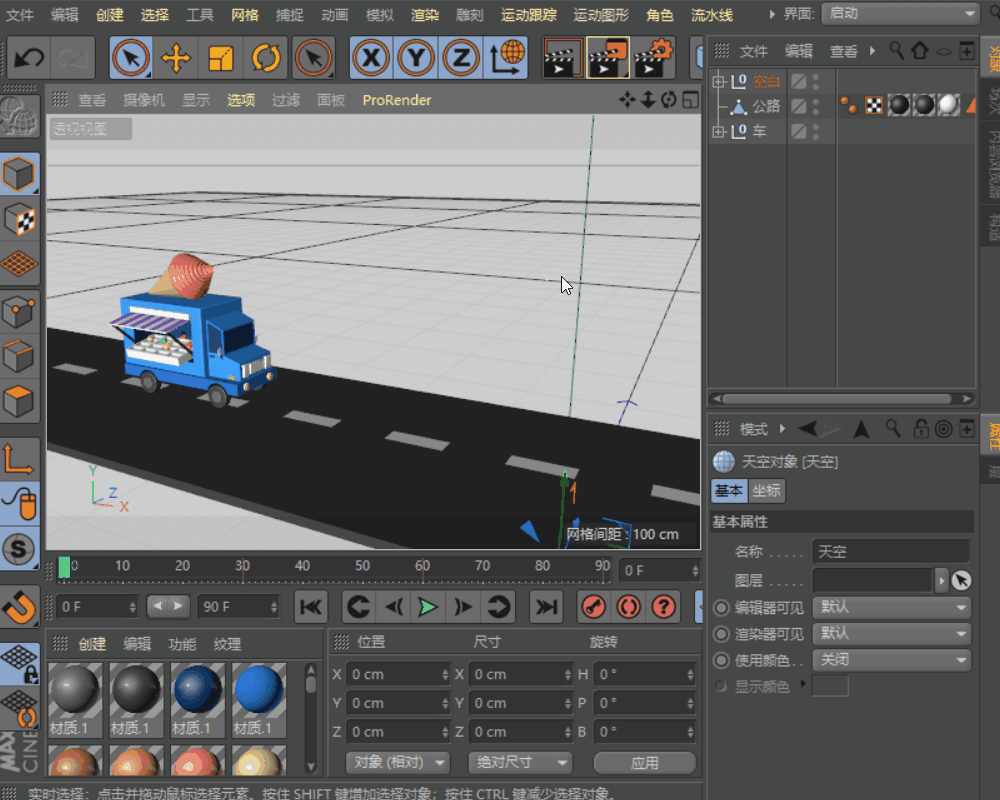Viewport: 1000px width, 800px height.
Task: Open the 渲染 menu
Action: 425,15
